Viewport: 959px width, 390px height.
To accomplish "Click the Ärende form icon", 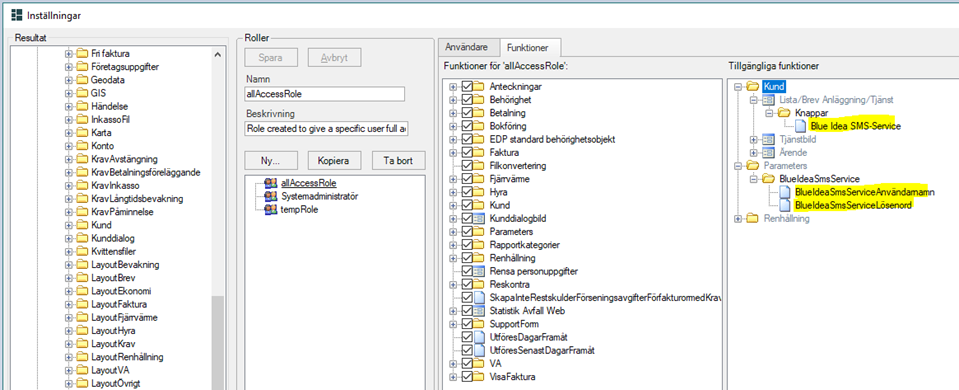I will click(x=769, y=152).
